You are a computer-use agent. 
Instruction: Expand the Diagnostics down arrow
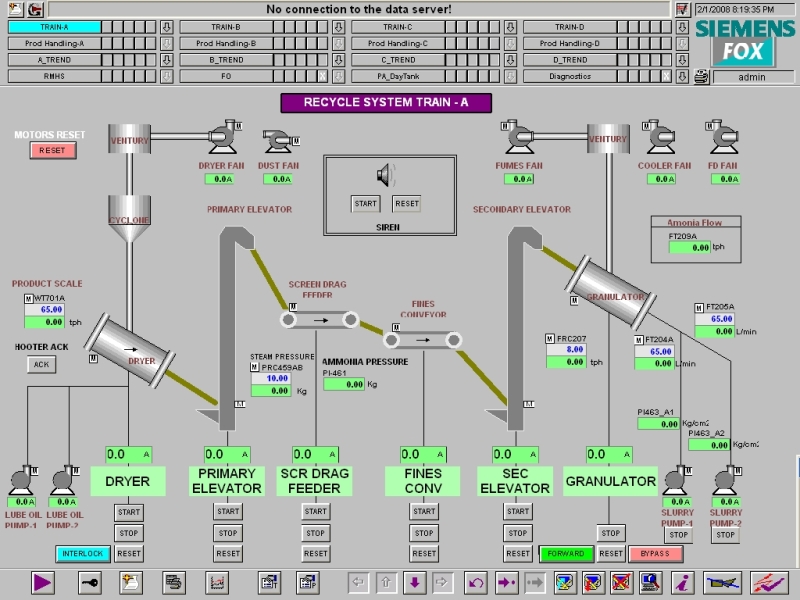[682, 77]
